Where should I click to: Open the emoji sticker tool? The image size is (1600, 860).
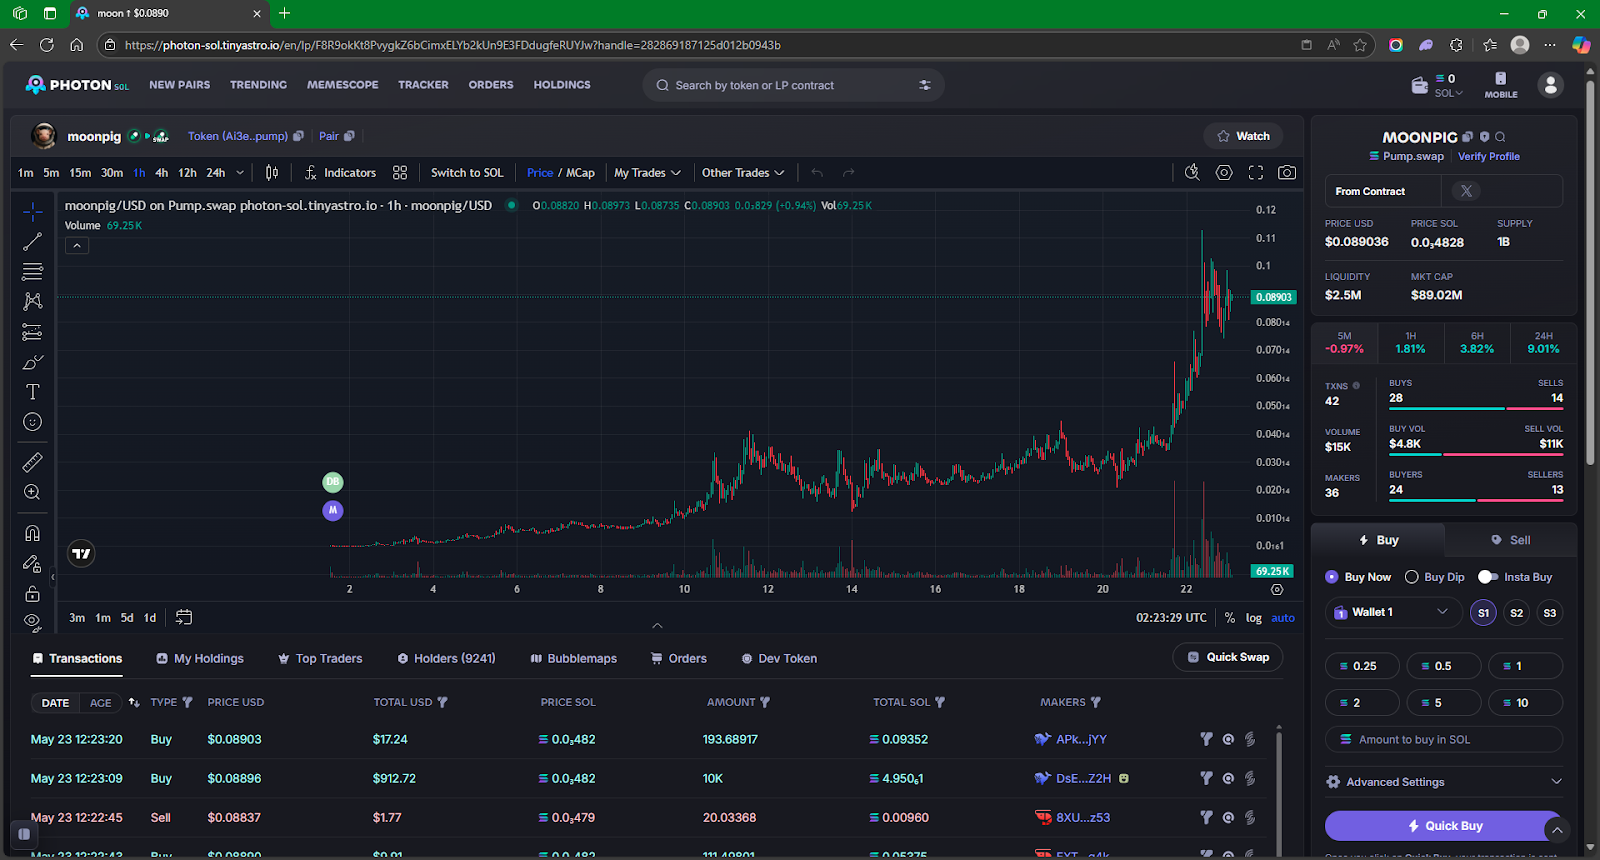(32, 422)
